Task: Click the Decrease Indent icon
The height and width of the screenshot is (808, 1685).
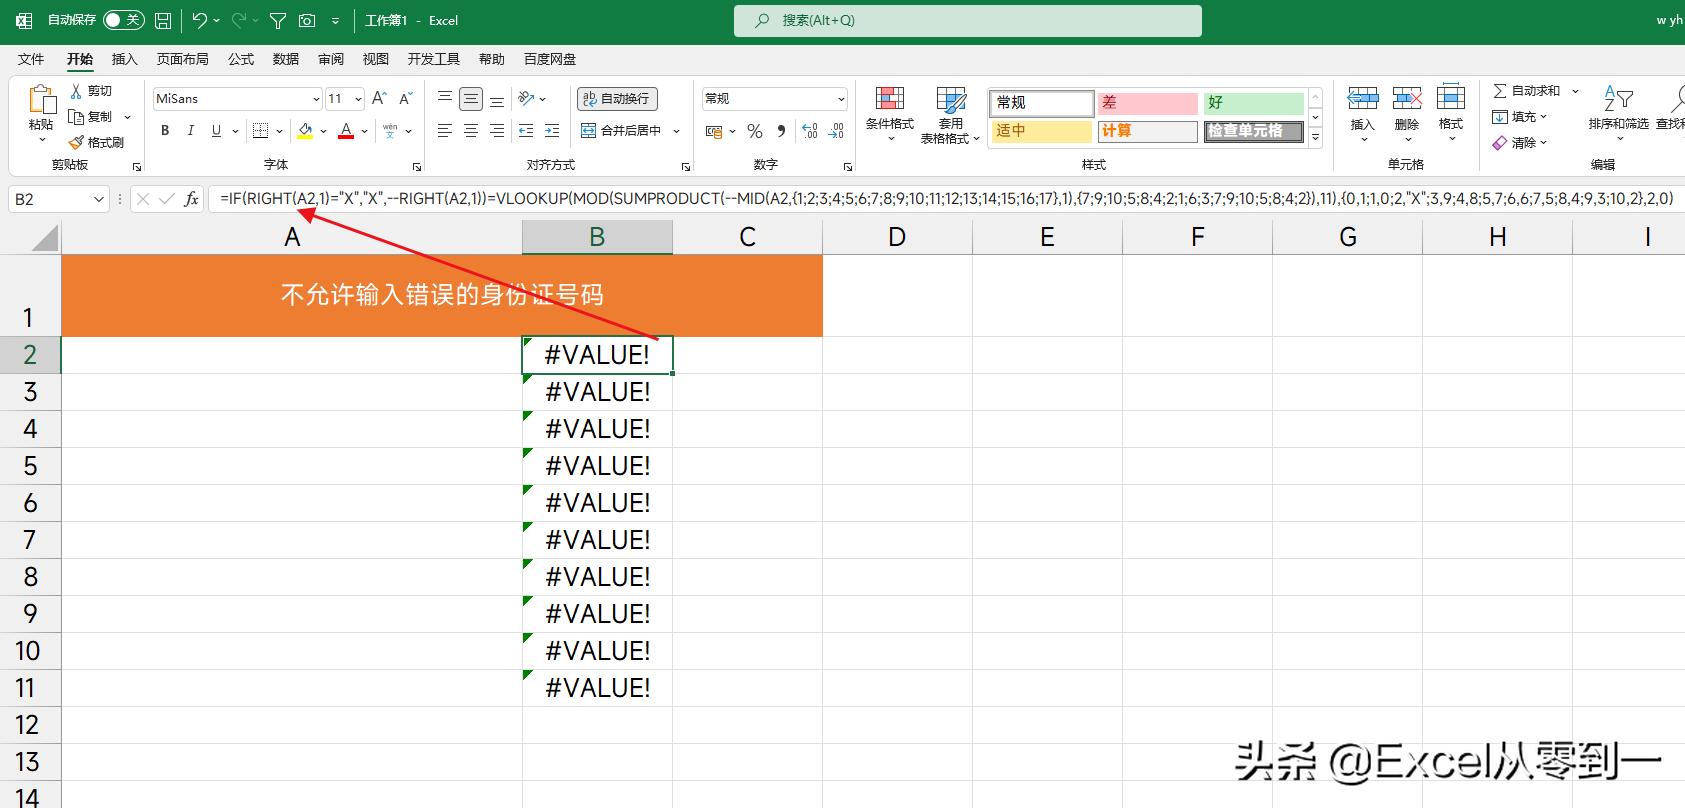Action: [526, 131]
